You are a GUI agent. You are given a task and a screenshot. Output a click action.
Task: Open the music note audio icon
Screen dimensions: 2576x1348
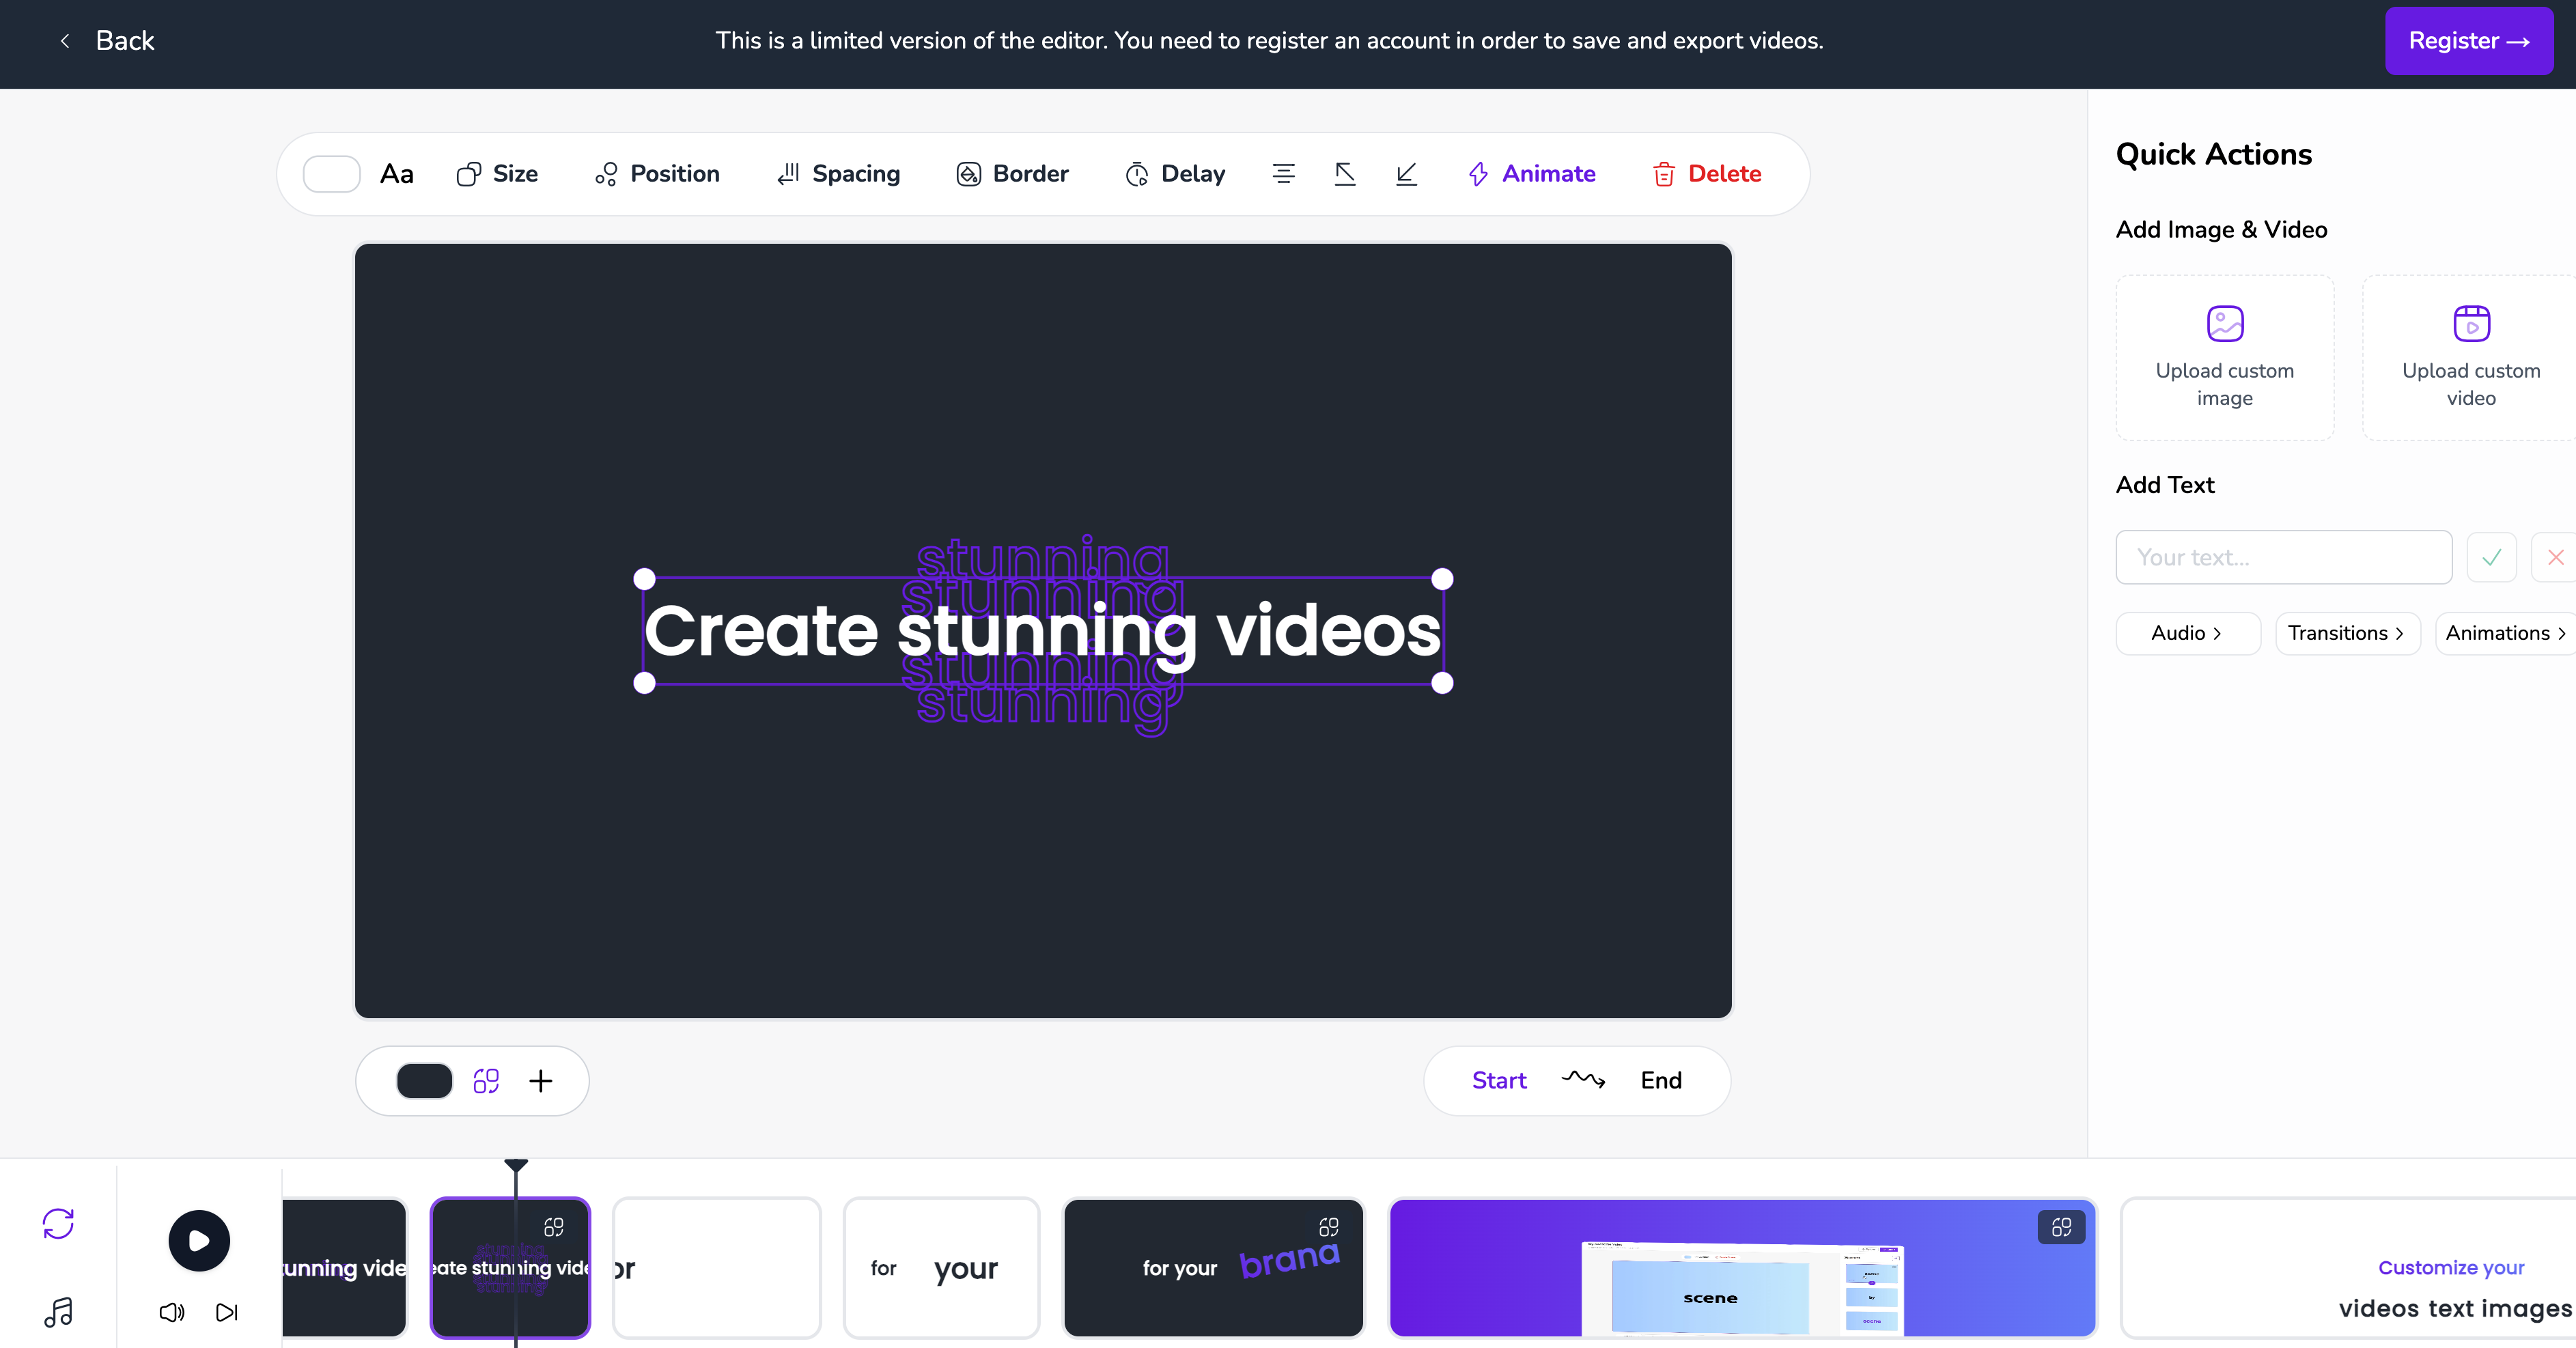pos(58,1311)
